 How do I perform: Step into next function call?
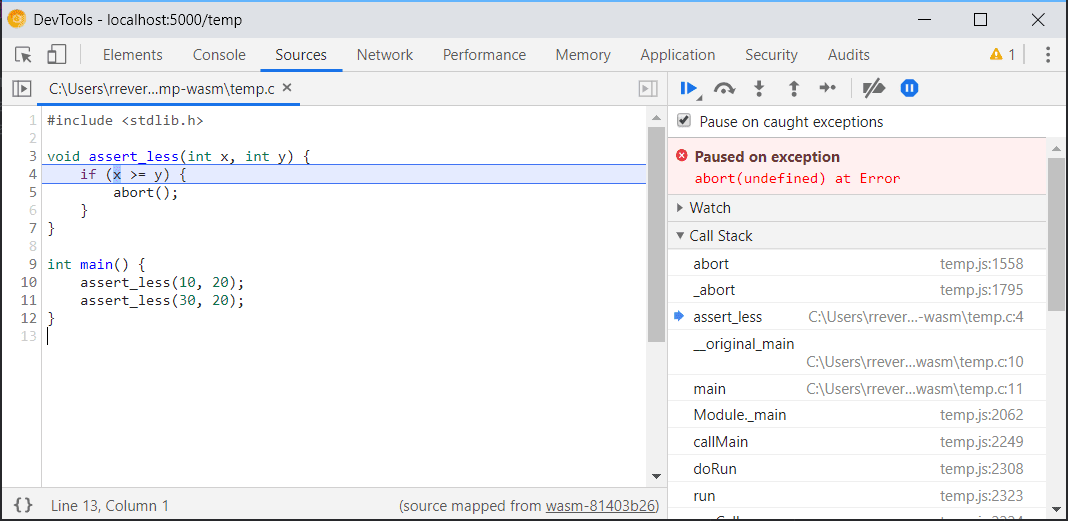coord(759,89)
